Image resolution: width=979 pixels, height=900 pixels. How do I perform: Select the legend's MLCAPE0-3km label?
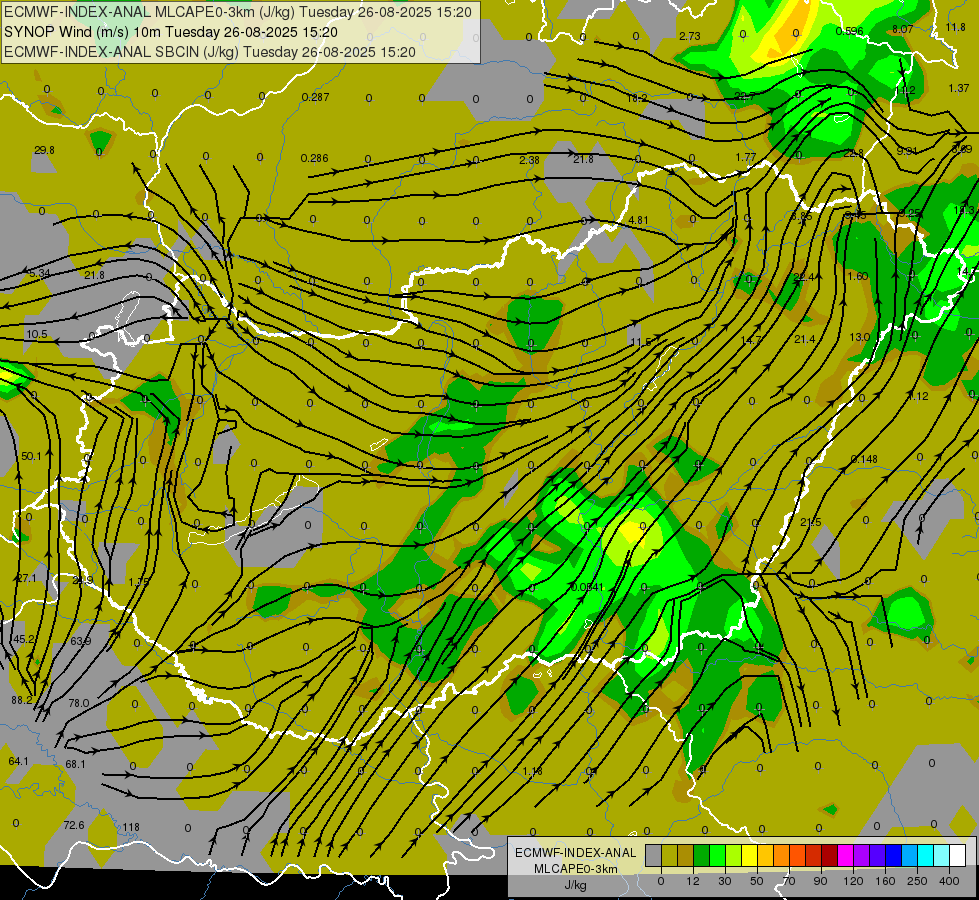tap(576, 869)
